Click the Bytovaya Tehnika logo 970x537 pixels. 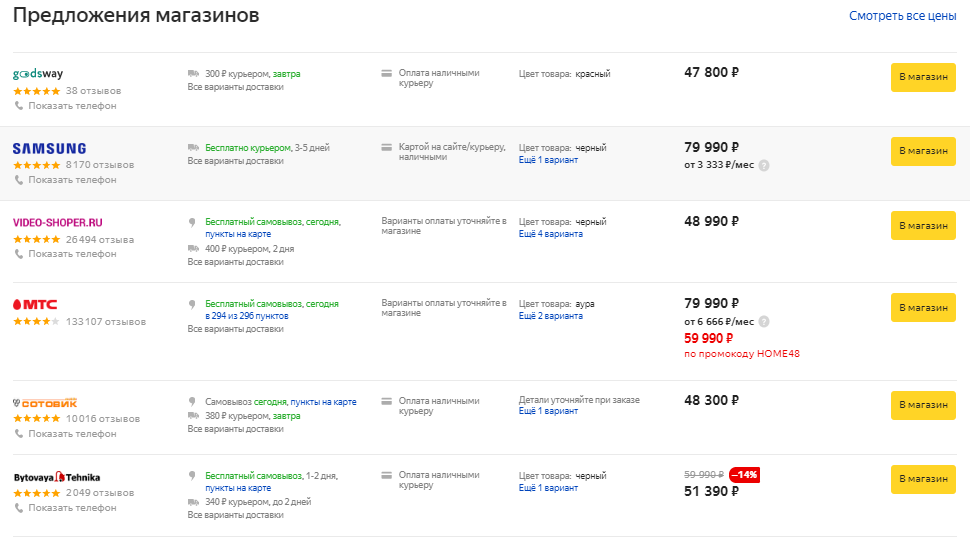pyautogui.click(x=57, y=477)
